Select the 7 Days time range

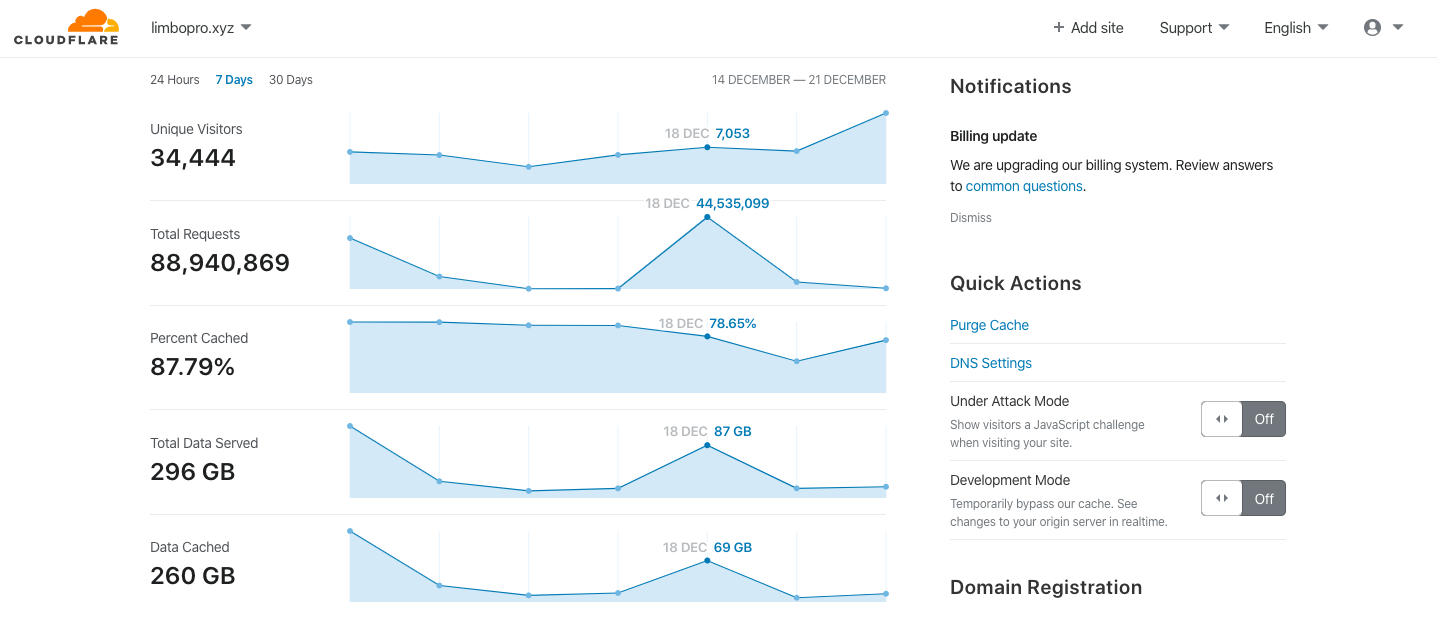click(x=234, y=80)
